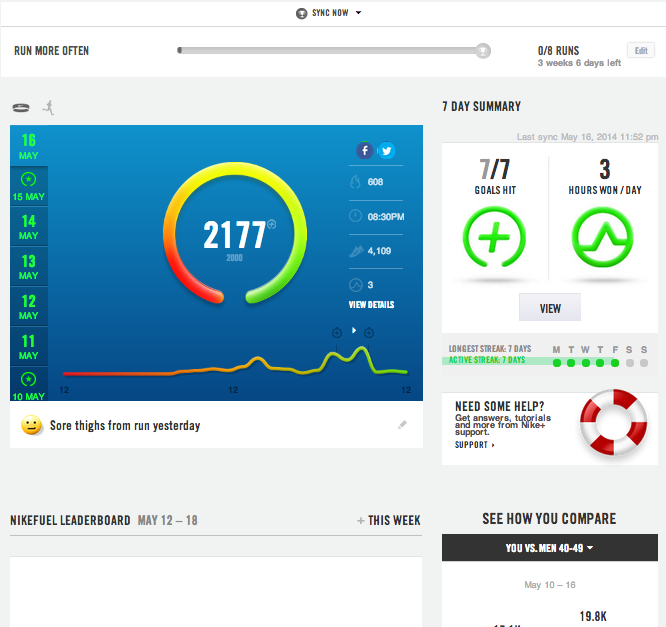The height and width of the screenshot is (627, 666).
Task: Open the Support link
Action: [x=474, y=445]
